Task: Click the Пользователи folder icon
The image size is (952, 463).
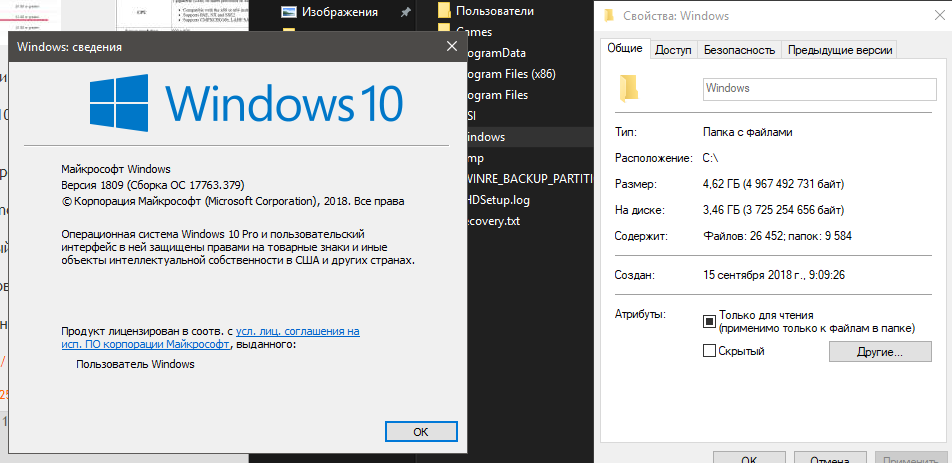Action: point(444,10)
